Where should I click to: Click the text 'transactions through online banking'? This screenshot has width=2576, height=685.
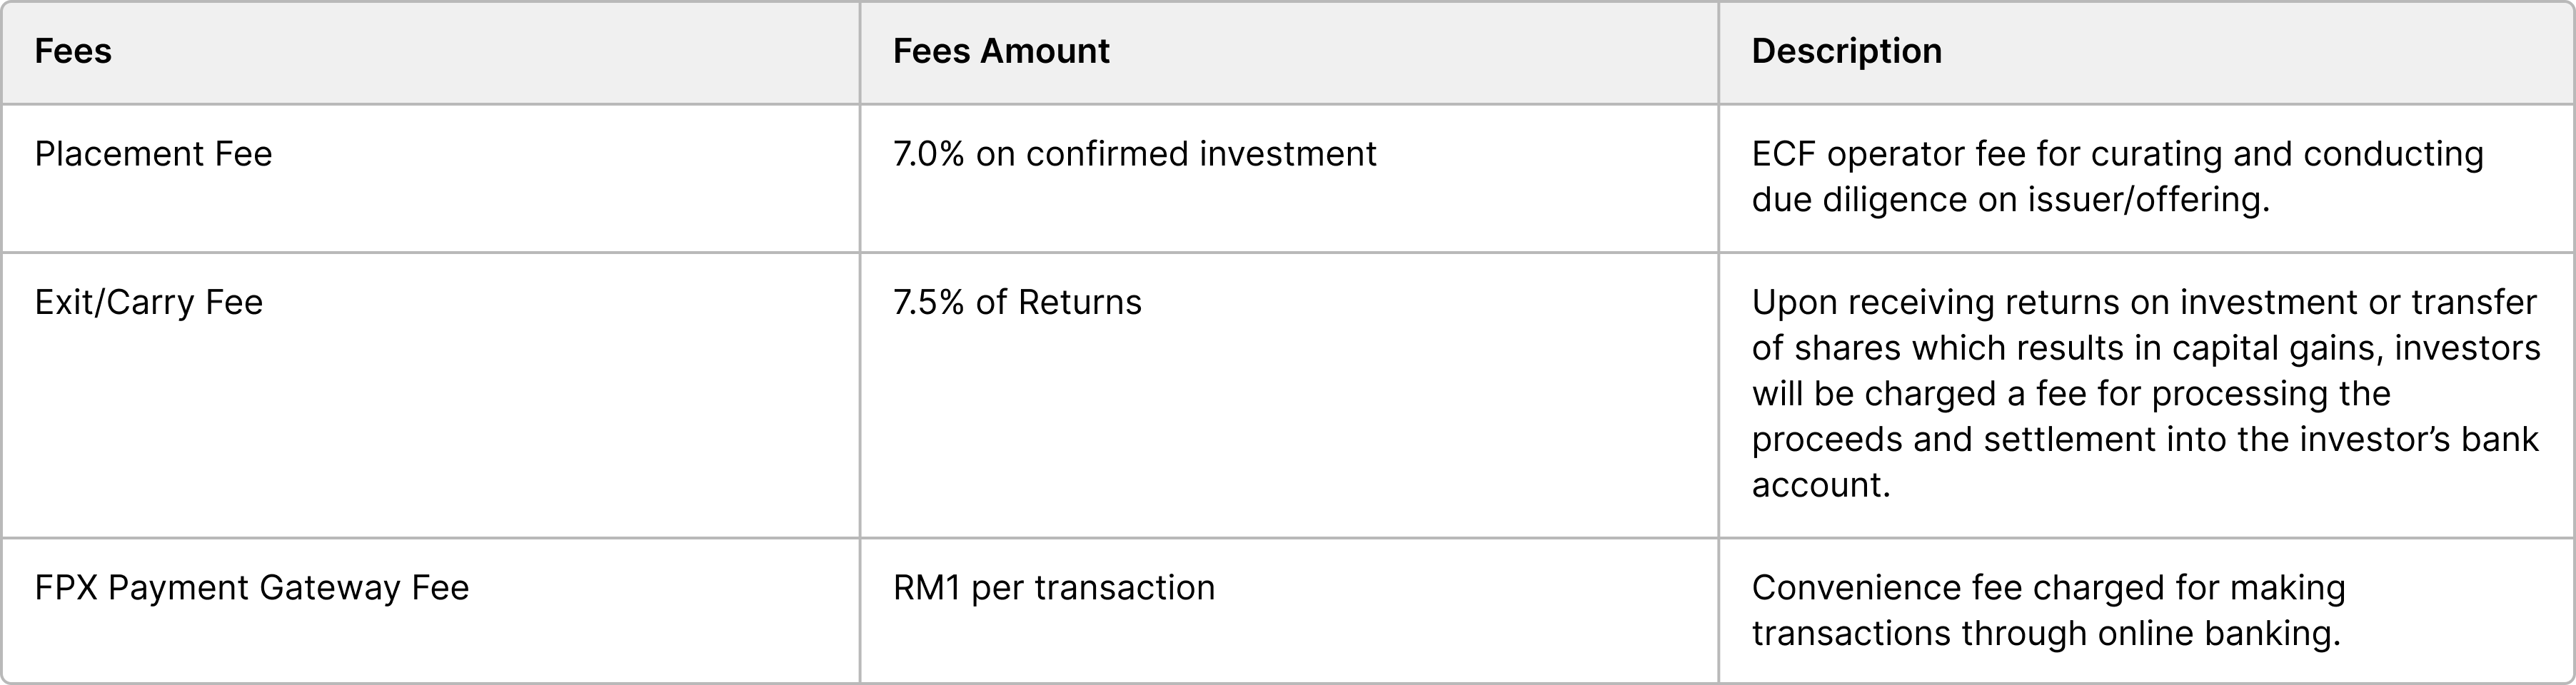pos(2046,633)
